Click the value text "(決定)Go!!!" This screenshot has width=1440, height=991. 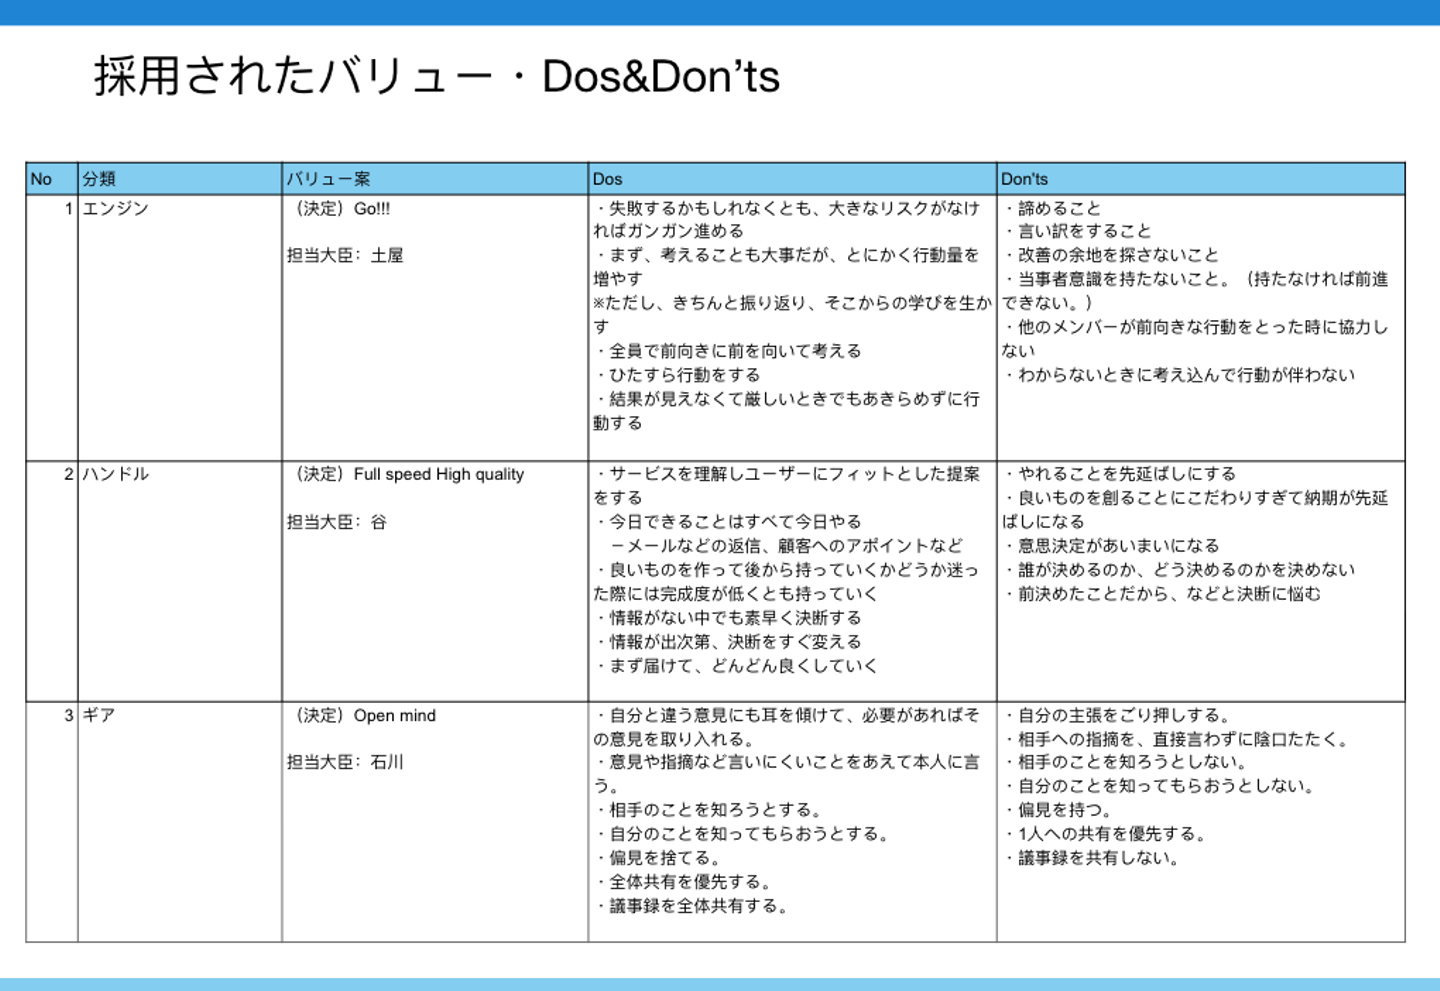coord(340,208)
